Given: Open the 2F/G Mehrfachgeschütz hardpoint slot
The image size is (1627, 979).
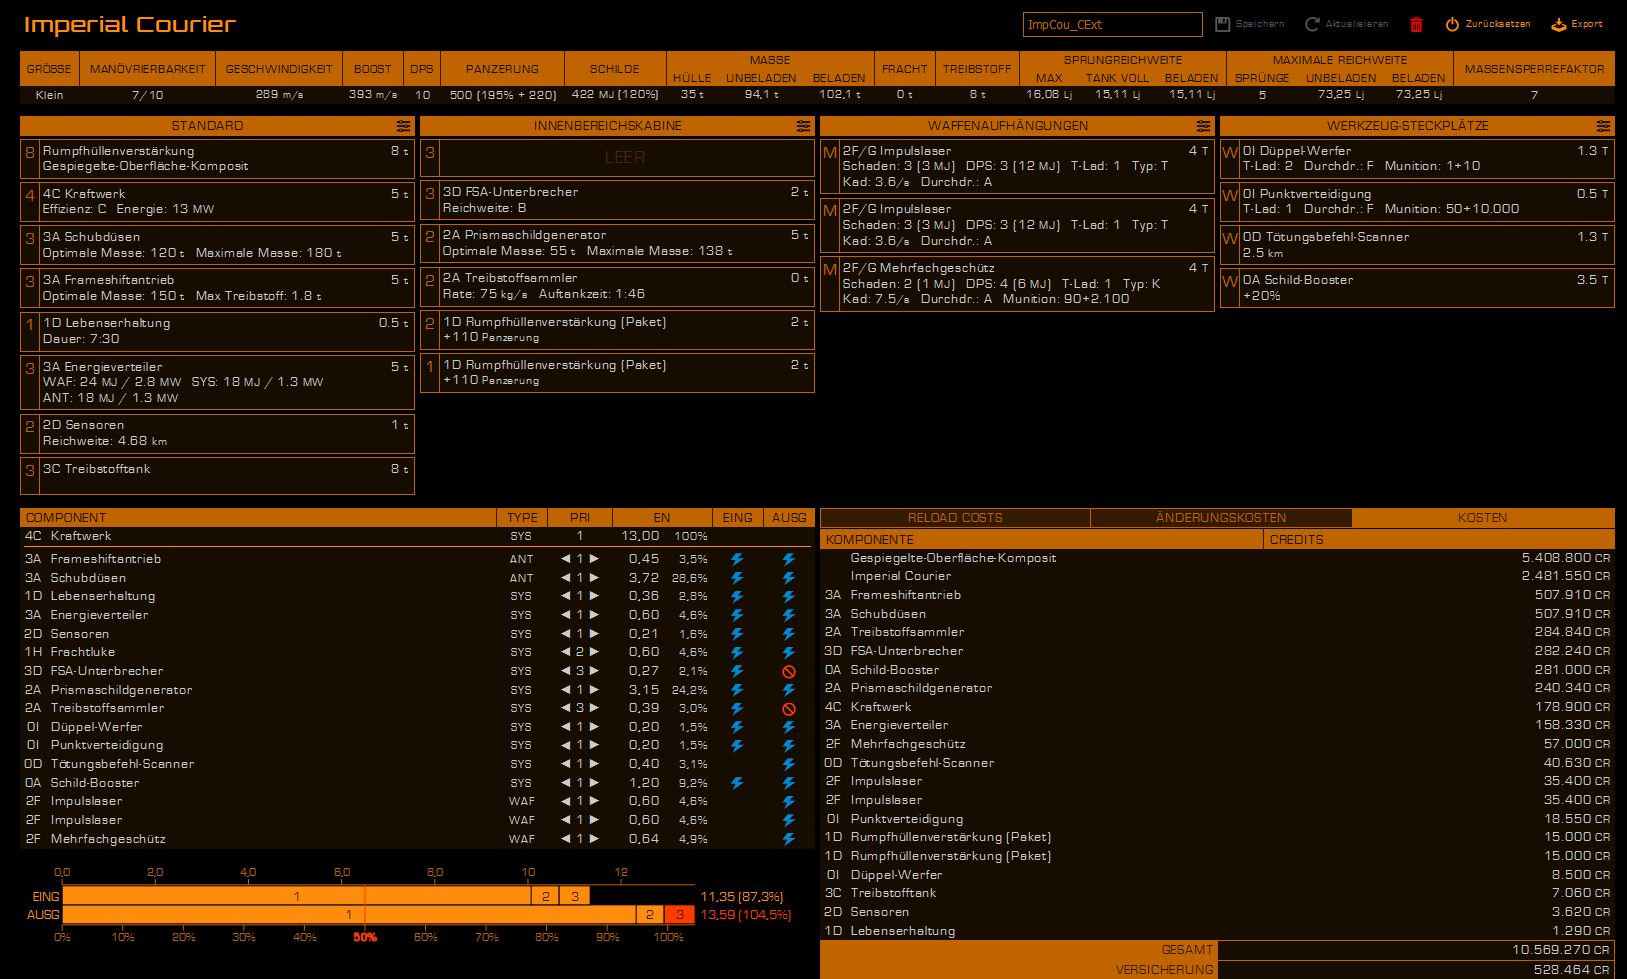Looking at the screenshot, I should pos(1017,283).
